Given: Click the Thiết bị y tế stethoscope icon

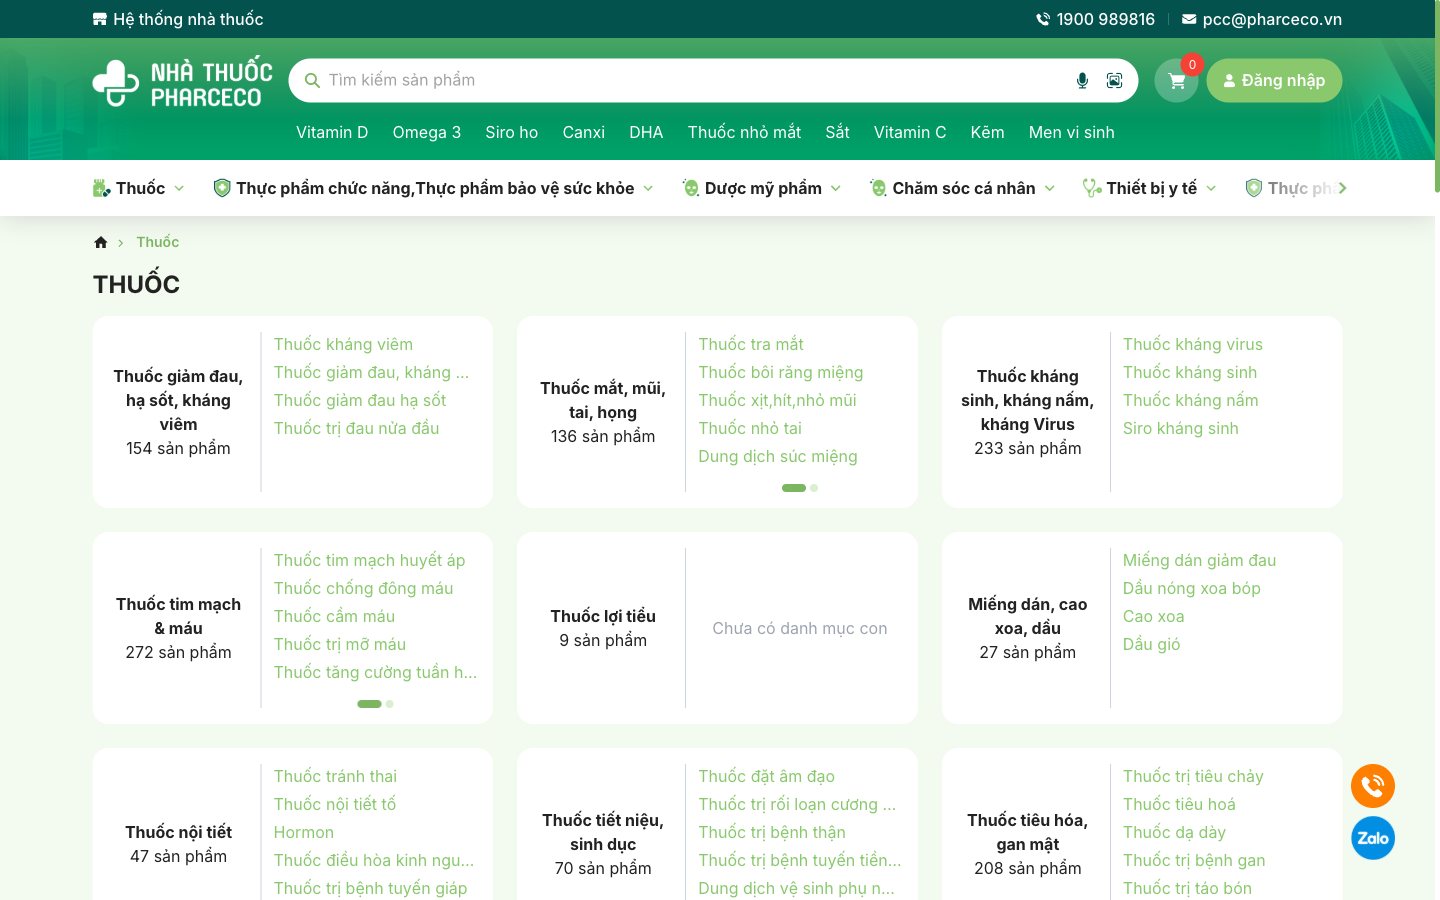Looking at the screenshot, I should point(1092,188).
